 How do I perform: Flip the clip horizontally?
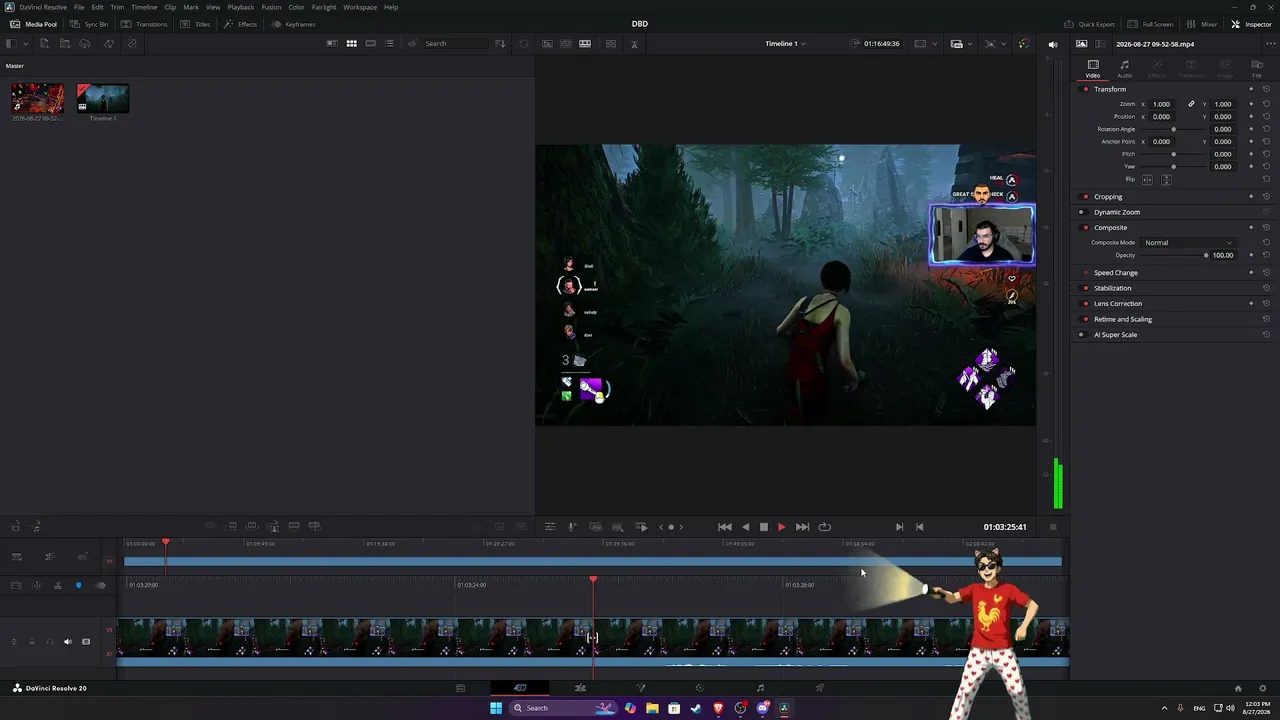point(1147,180)
